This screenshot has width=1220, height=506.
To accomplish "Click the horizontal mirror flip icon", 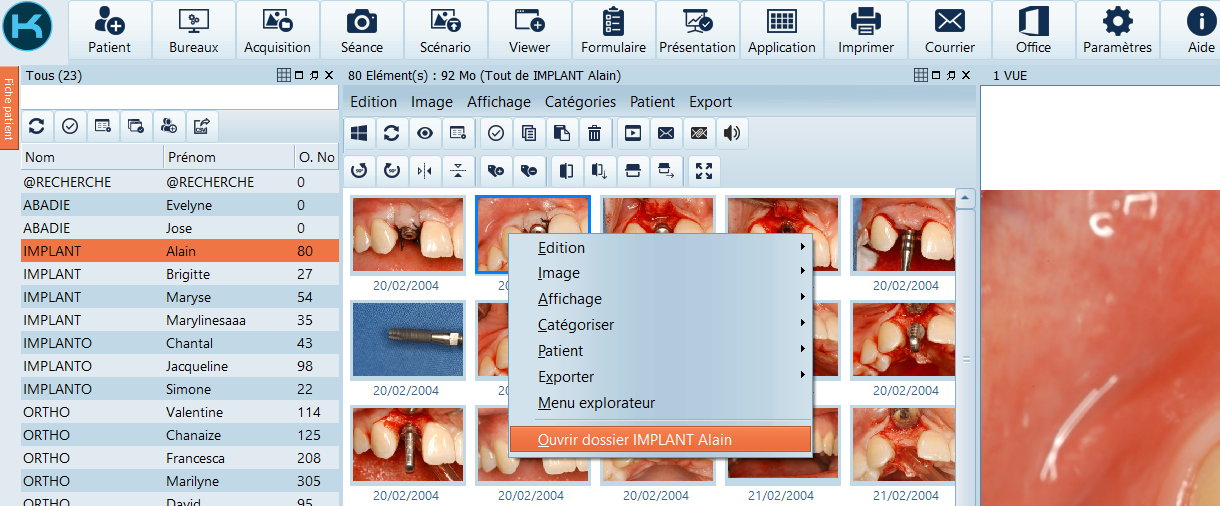I will [x=425, y=171].
